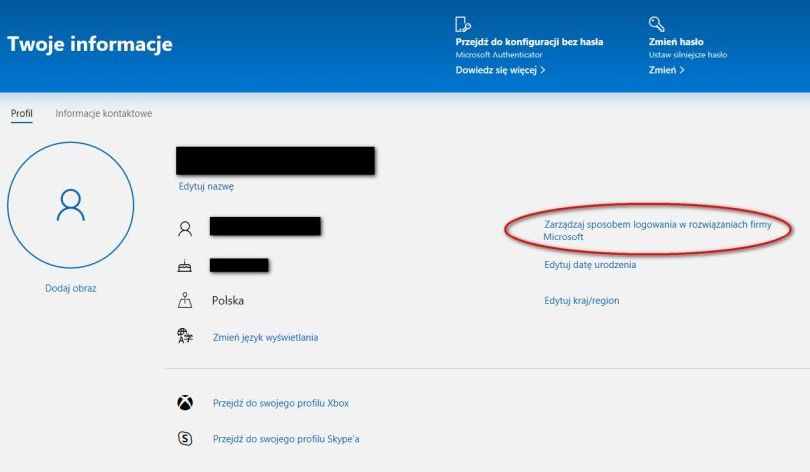Click Edytuj kraj/region link
Image resolution: width=810 pixels, height=472 pixels.
(x=581, y=301)
